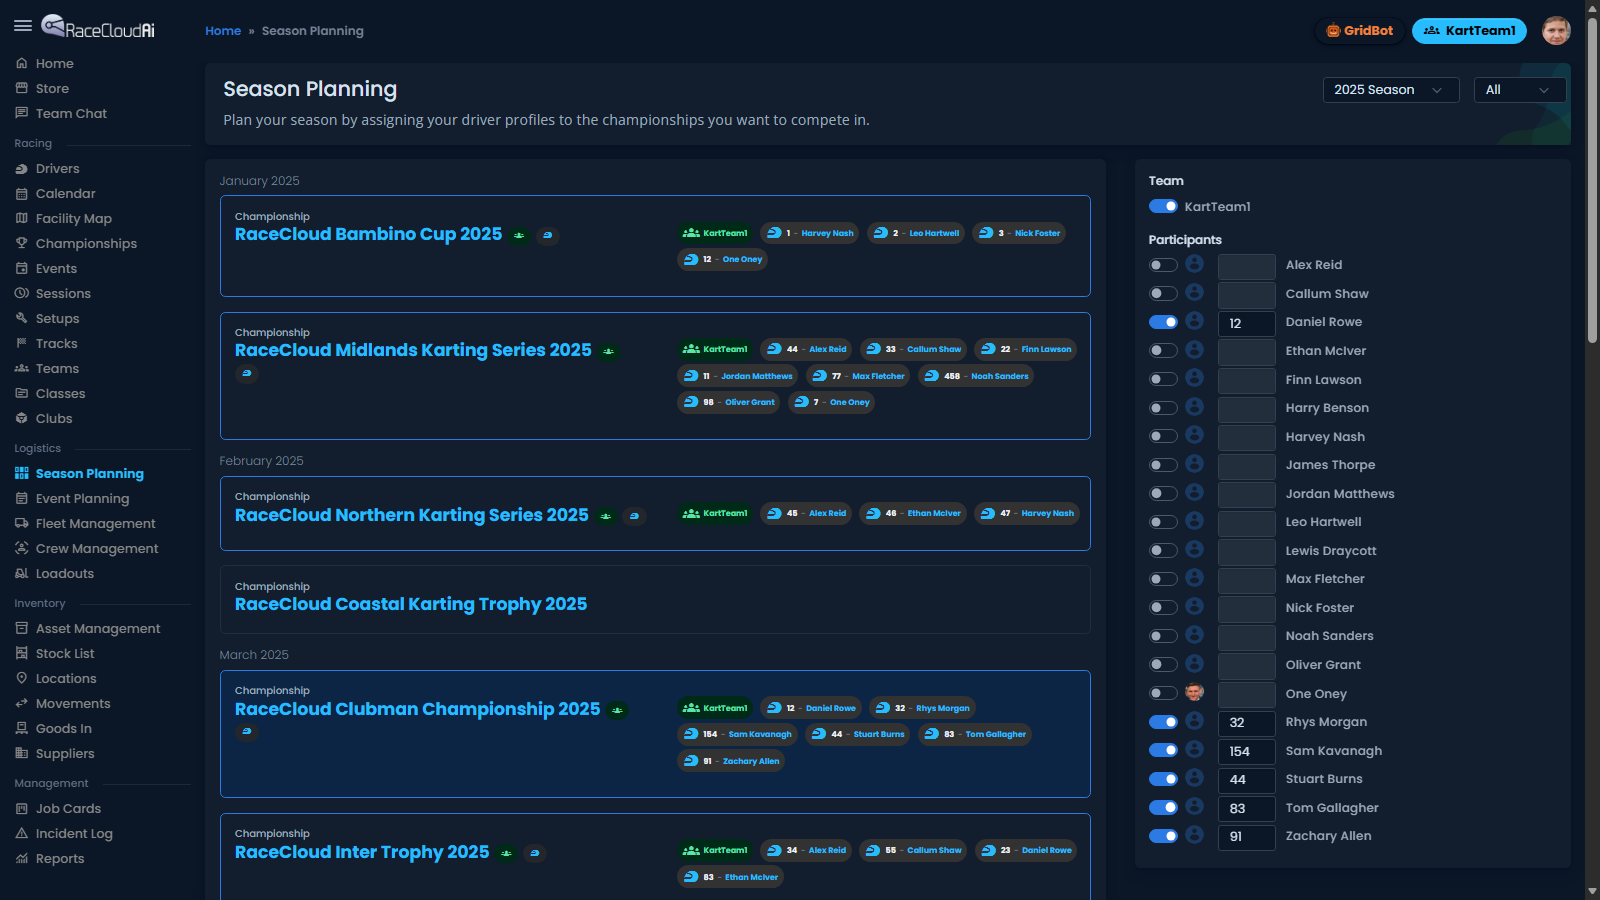Click the Loadouts icon under Logistics

pyautogui.click(x=22, y=573)
